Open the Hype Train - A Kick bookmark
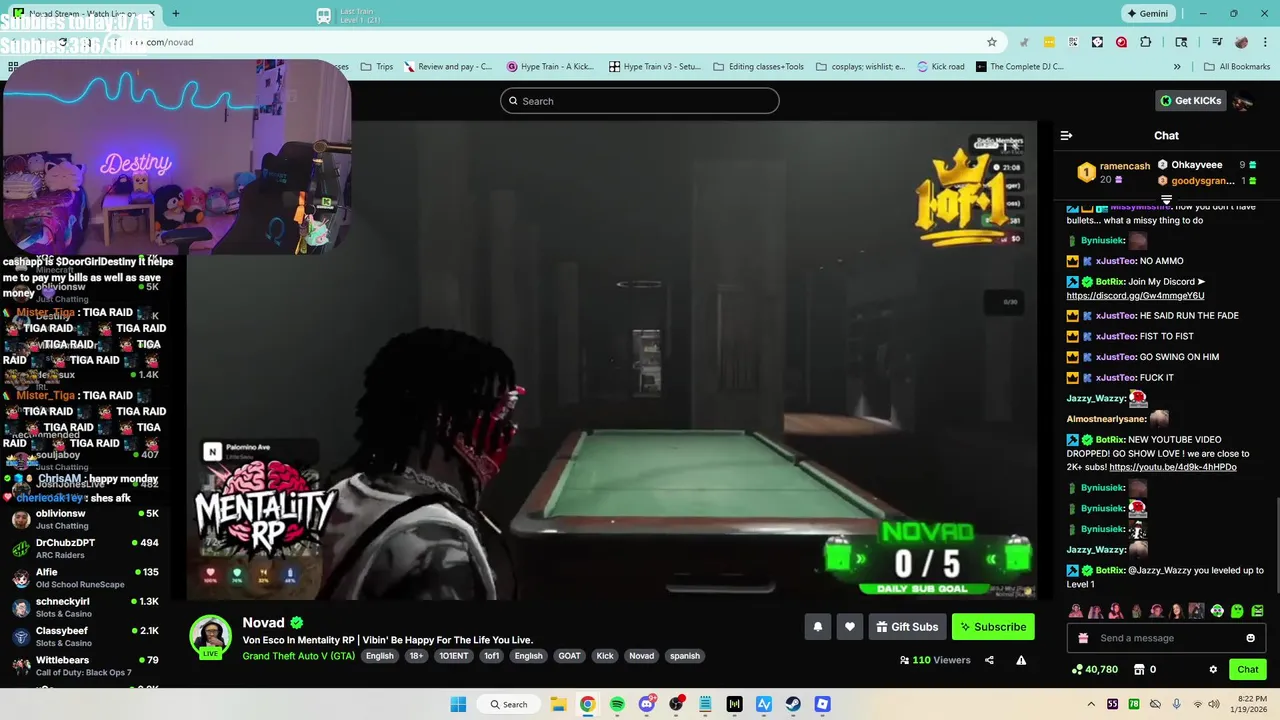The image size is (1280, 720). tap(550, 67)
